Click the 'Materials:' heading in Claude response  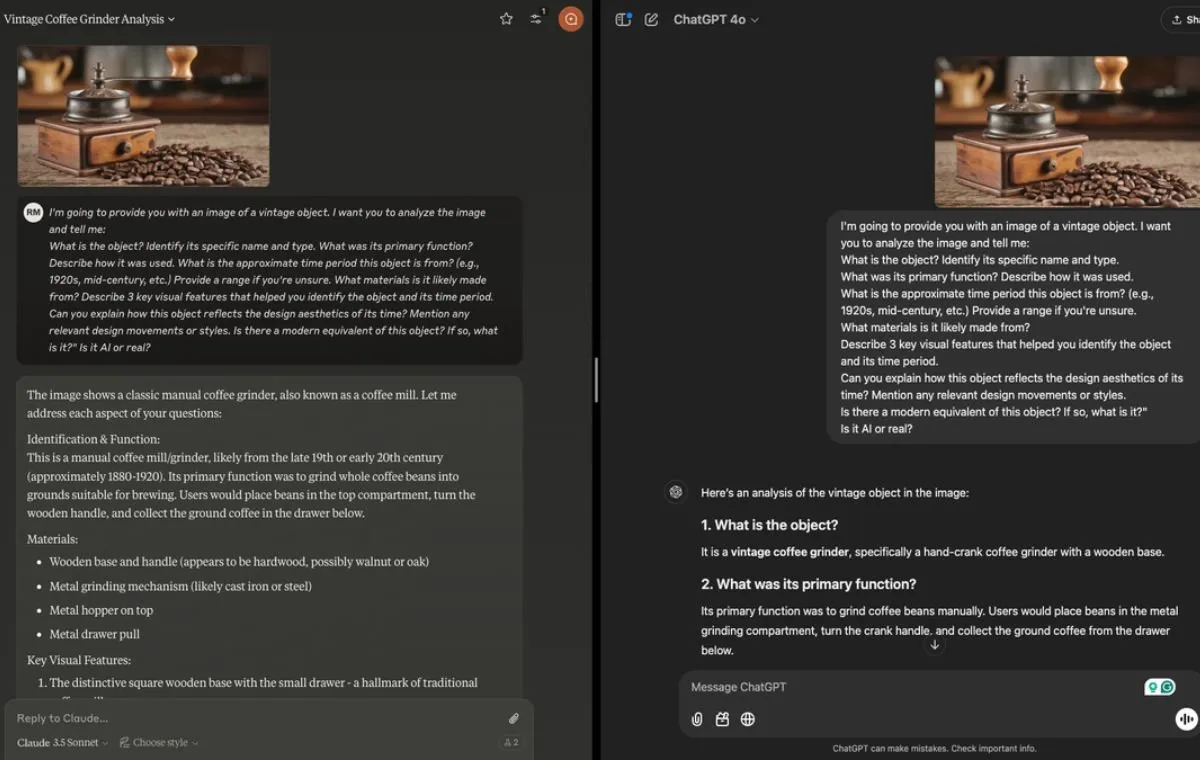52,539
